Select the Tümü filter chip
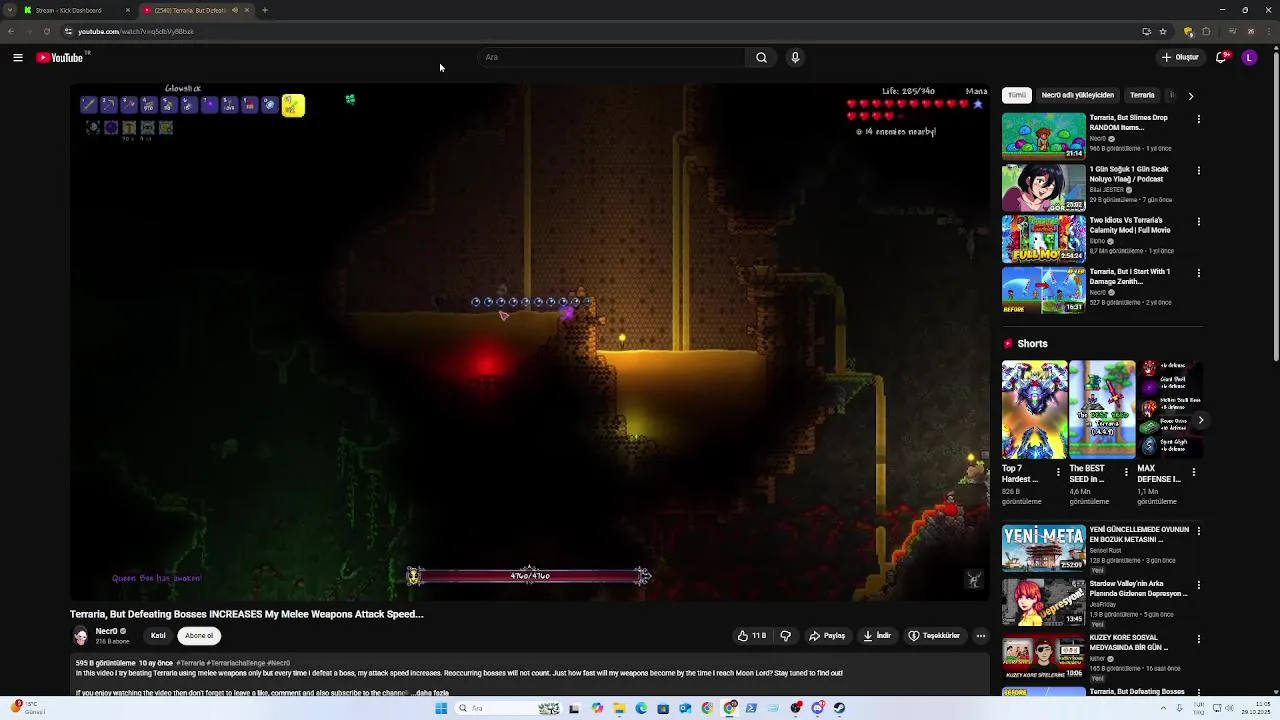The height and width of the screenshot is (720, 1280). [1017, 96]
